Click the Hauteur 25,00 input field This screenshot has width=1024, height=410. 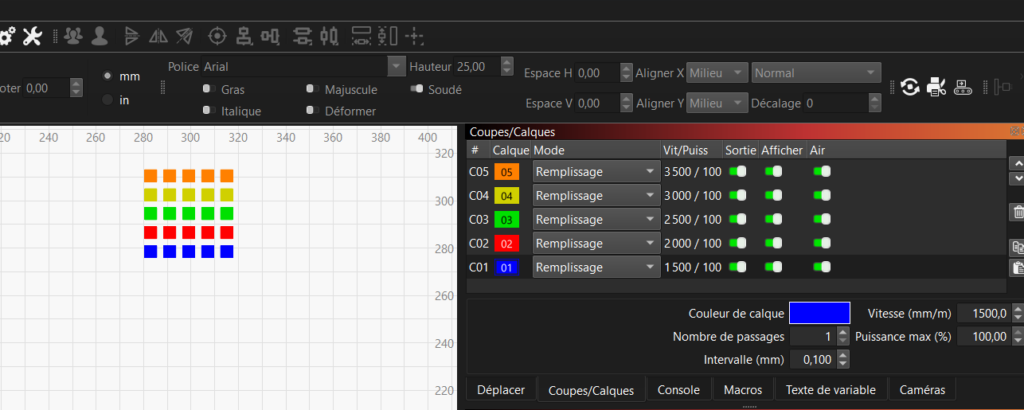pyautogui.click(x=477, y=67)
